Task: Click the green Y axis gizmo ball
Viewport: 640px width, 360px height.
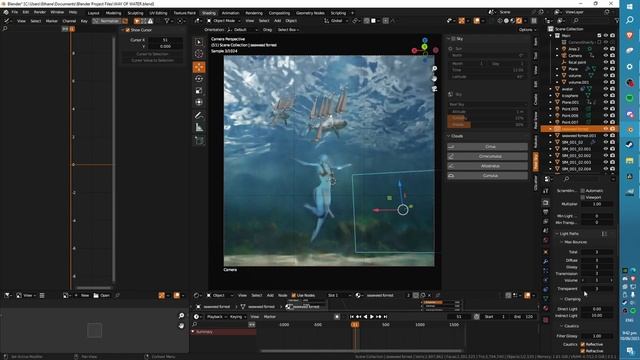Action: tap(424, 47)
